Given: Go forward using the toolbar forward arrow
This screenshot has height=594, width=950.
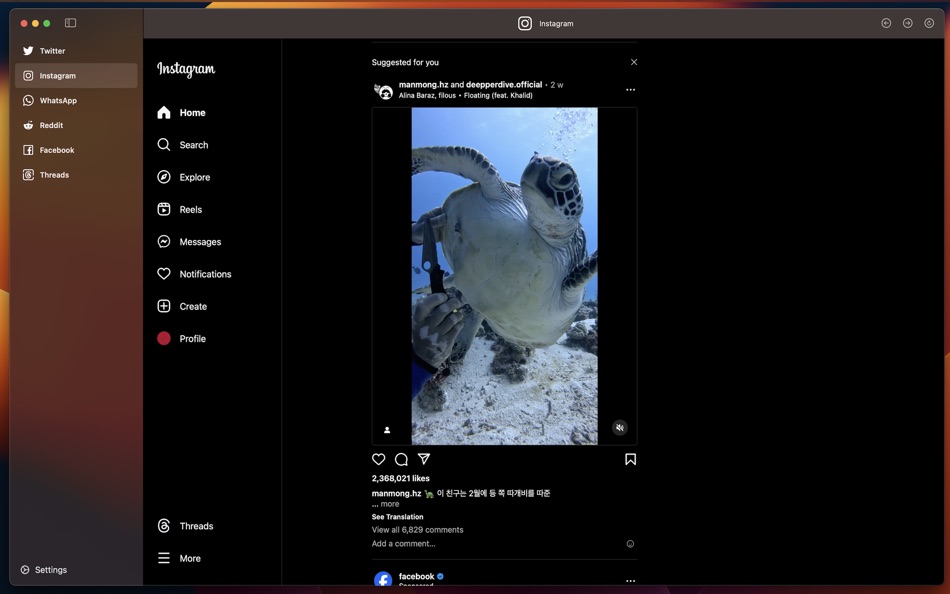Looking at the screenshot, I should (908, 23).
